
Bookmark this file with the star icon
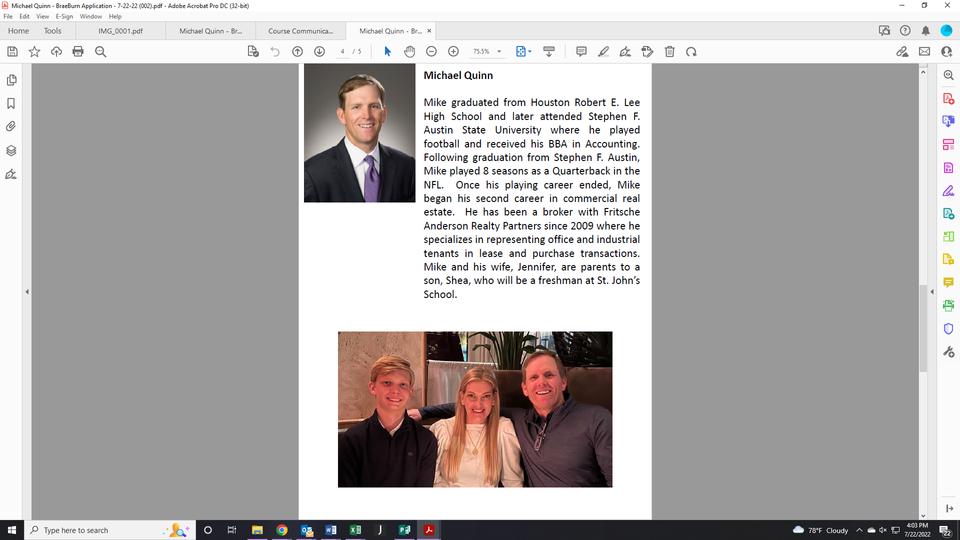(x=34, y=52)
